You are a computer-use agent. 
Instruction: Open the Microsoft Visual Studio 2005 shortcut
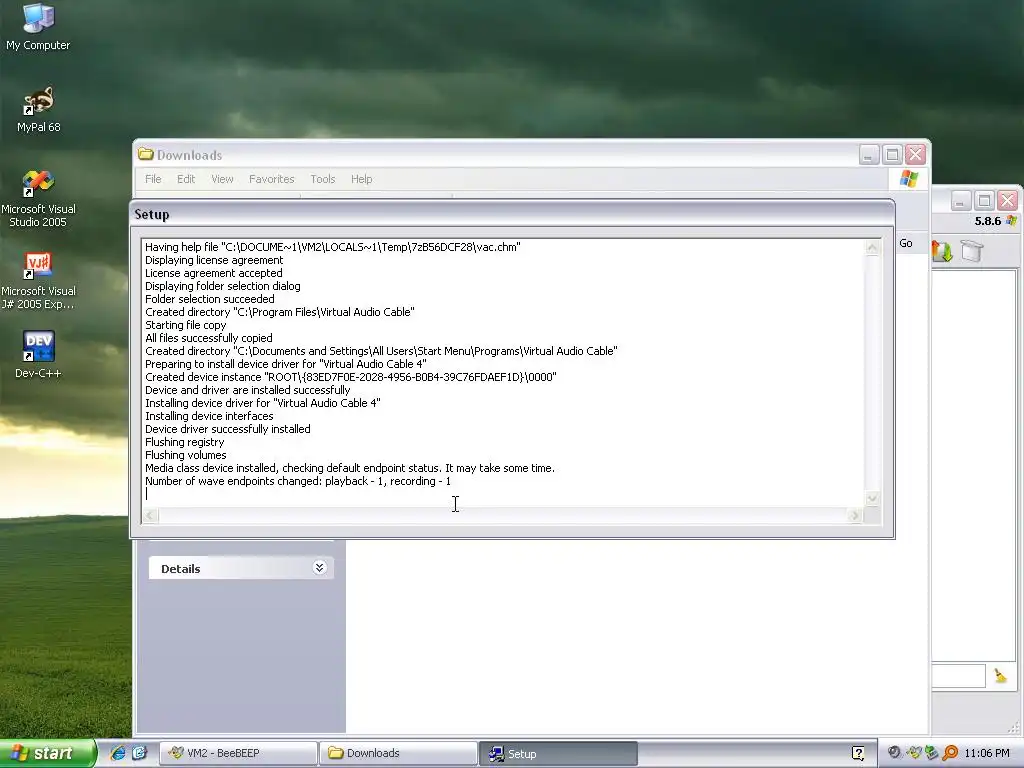tap(38, 198)
